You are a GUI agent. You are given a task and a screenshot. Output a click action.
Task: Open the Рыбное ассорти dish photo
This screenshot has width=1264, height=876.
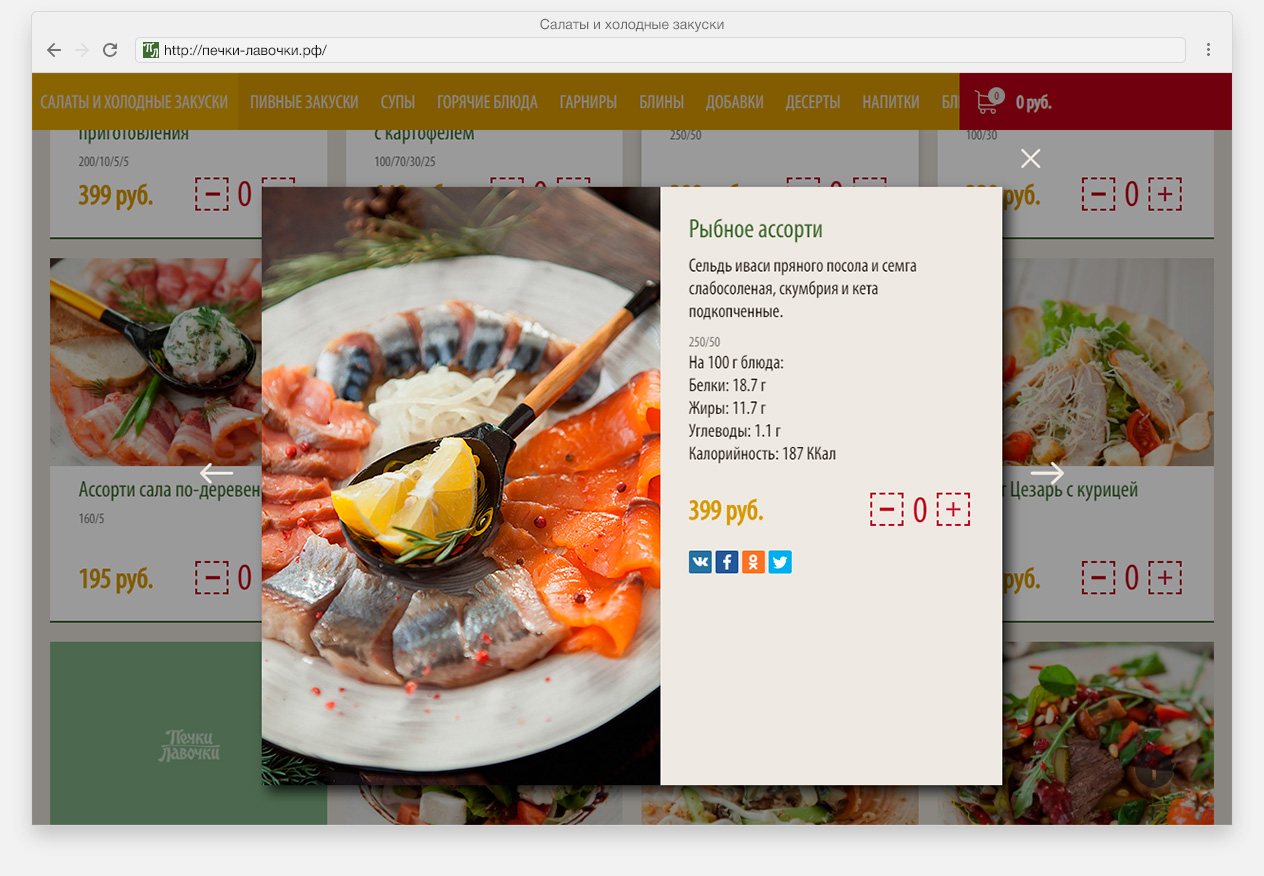click(x=461, y=486)
